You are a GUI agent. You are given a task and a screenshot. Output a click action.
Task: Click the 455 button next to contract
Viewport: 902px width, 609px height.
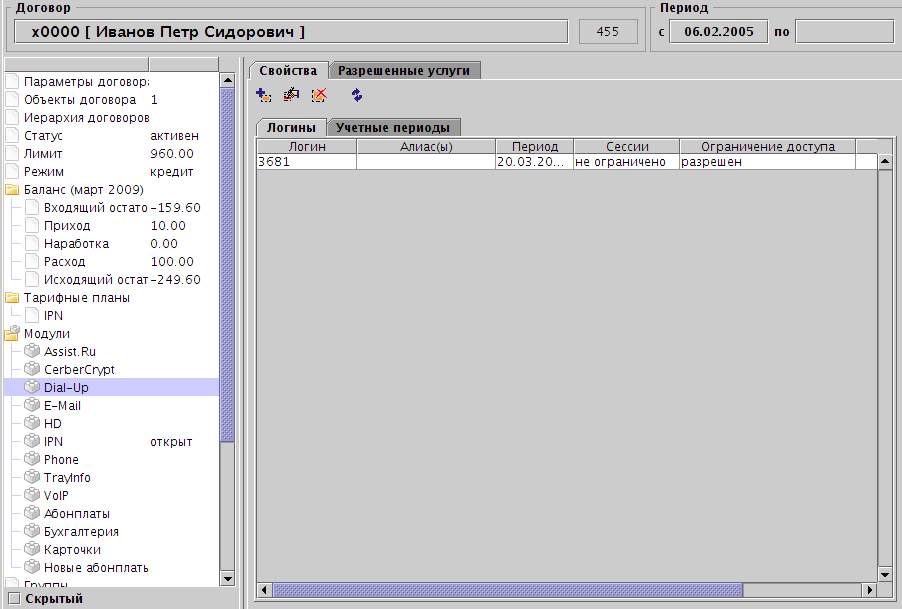607,31
